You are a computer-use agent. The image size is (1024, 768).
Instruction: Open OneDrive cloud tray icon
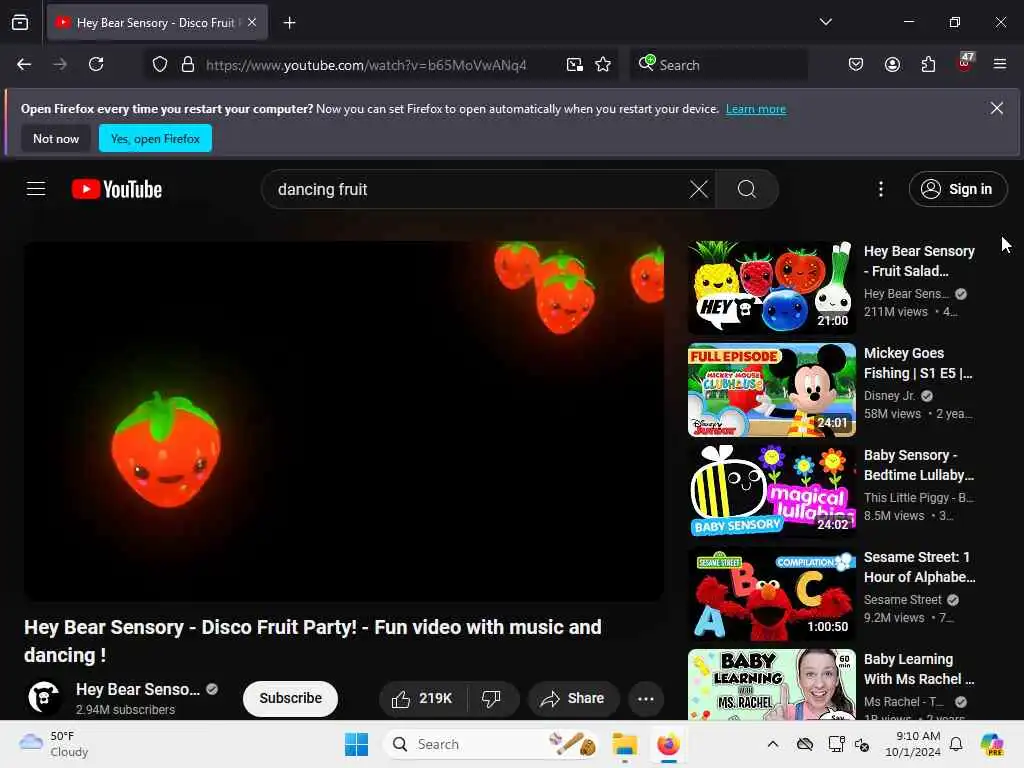pyautogui.click(x=805, y=744)
